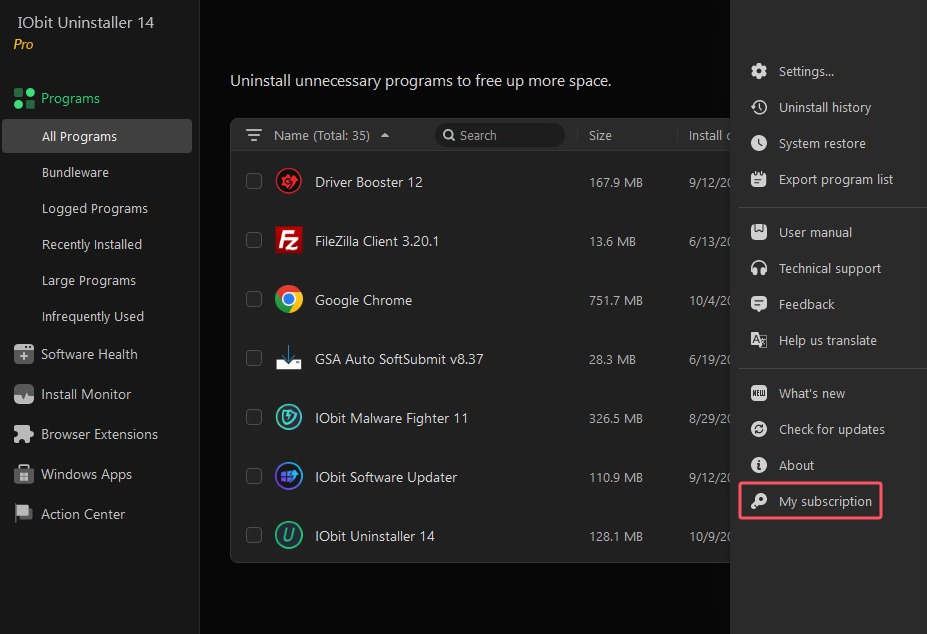Check the IObit Uninstaller 14 box
The height and width of the screenshot is (634, 927).
click(x=254, y=535)
